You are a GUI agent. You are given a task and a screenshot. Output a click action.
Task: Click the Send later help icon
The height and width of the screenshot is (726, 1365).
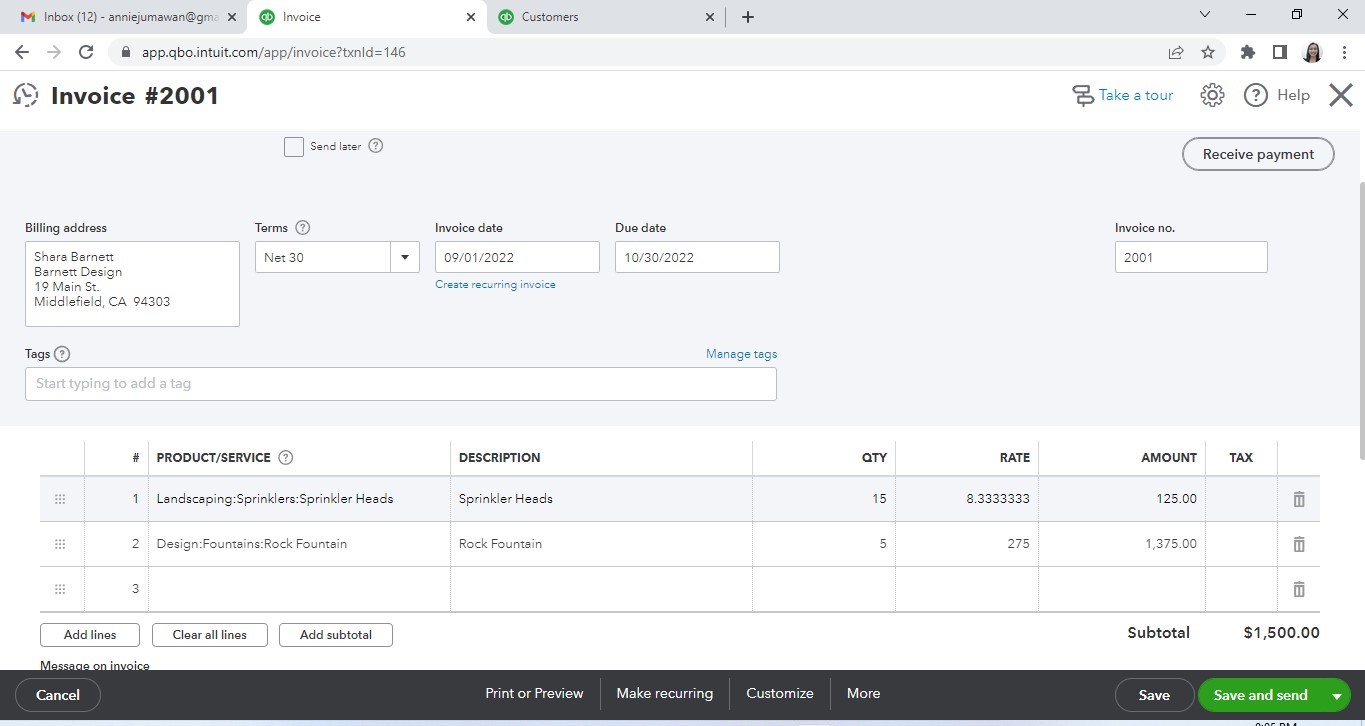tap(376, 146)
